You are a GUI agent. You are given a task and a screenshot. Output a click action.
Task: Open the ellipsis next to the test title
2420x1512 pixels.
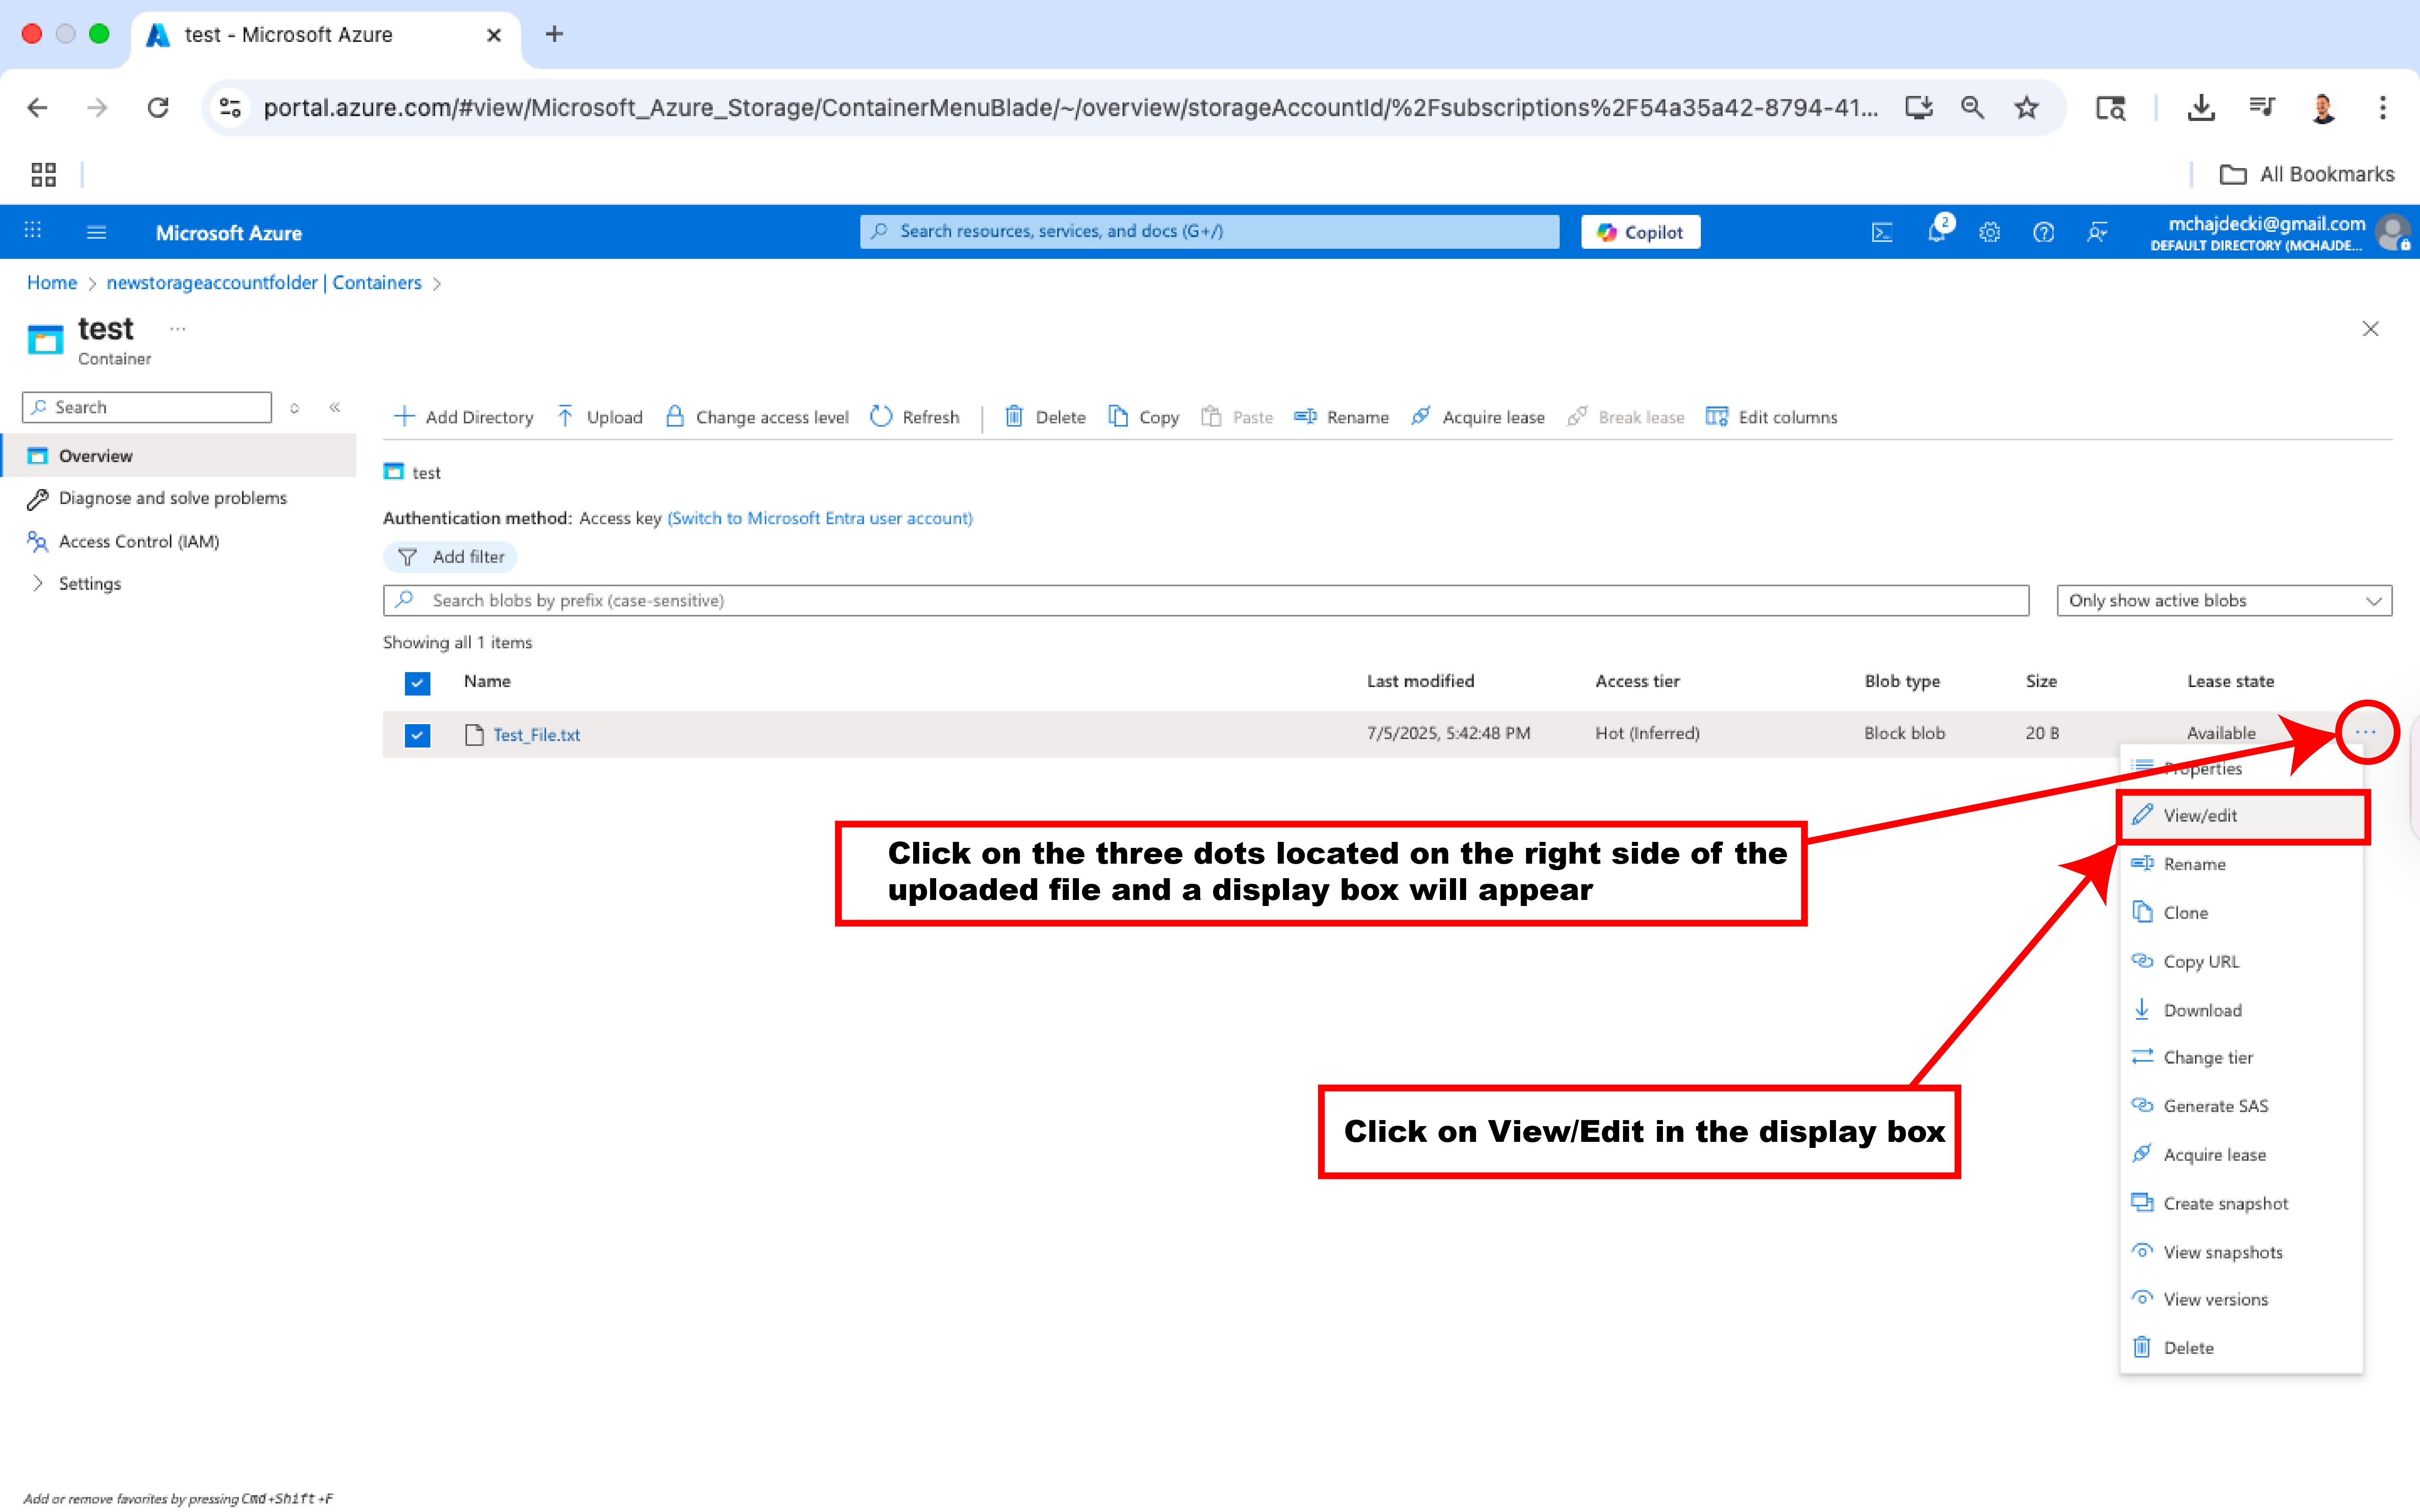click(x=178, y=329)
